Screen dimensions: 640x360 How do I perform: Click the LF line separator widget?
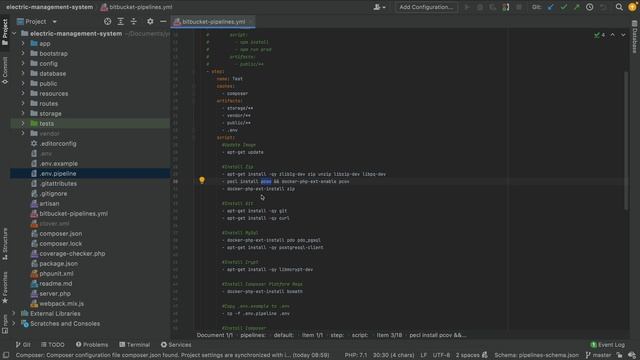pos(424,355)
